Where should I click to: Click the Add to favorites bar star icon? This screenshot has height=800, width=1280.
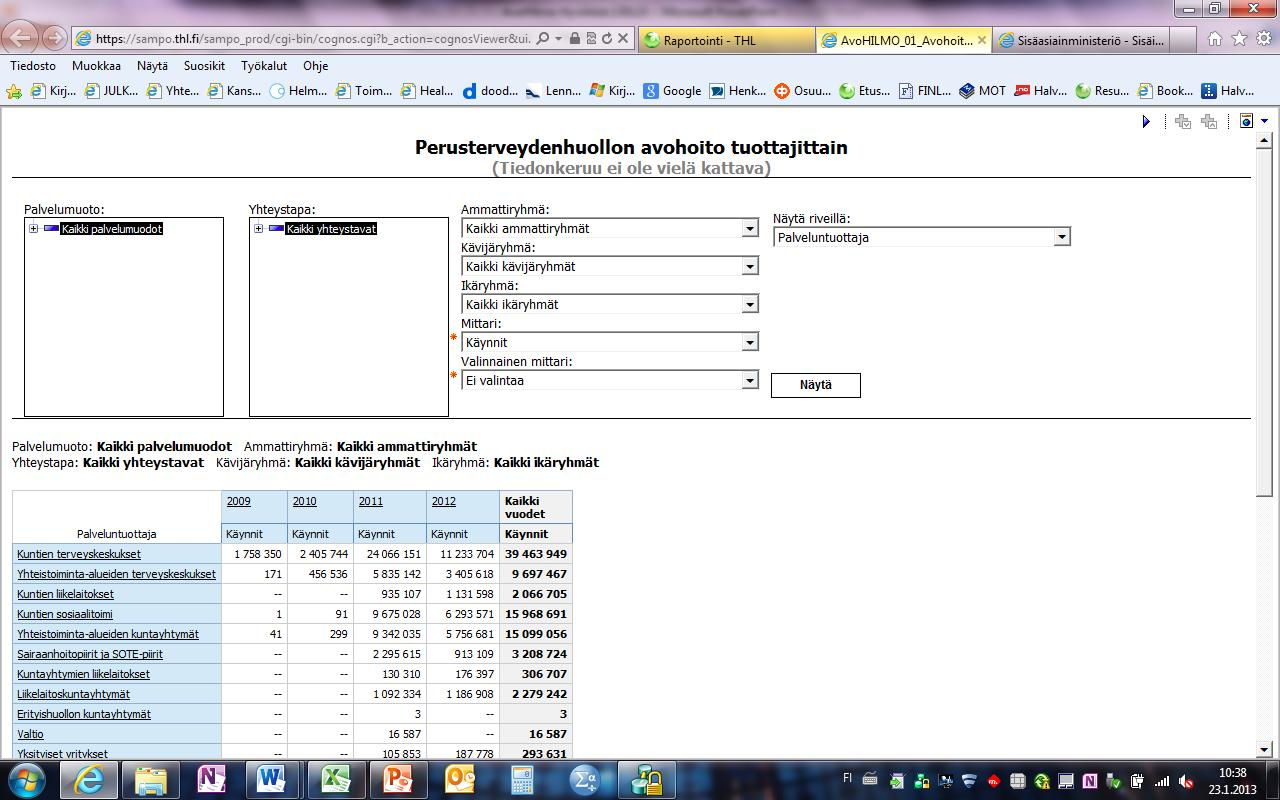[14, 91]
